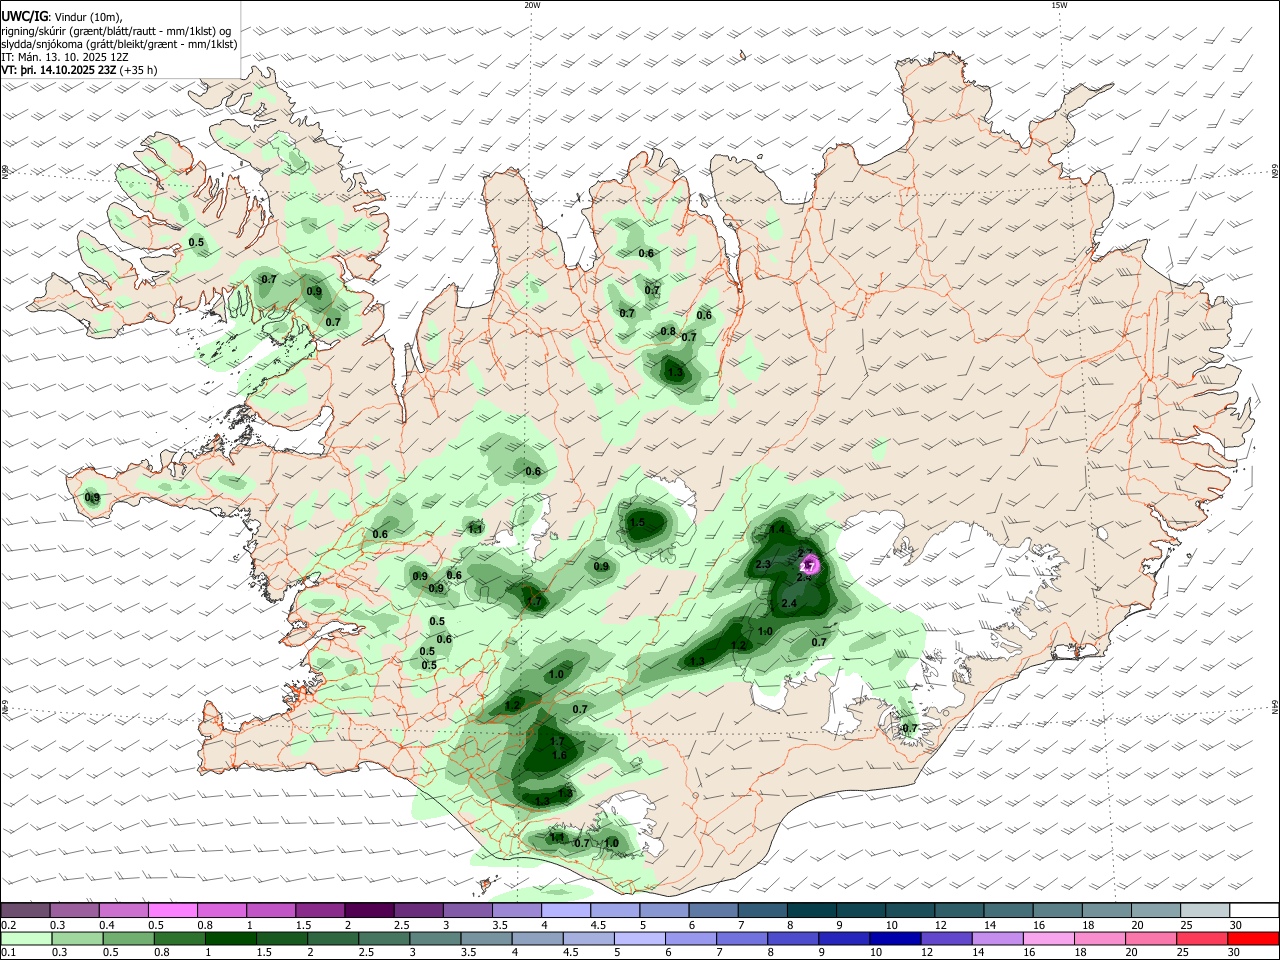Click the dusky purple 0.2 snow legend swatch
Viewport: 1280px width, 960px height.
(25, 911)
